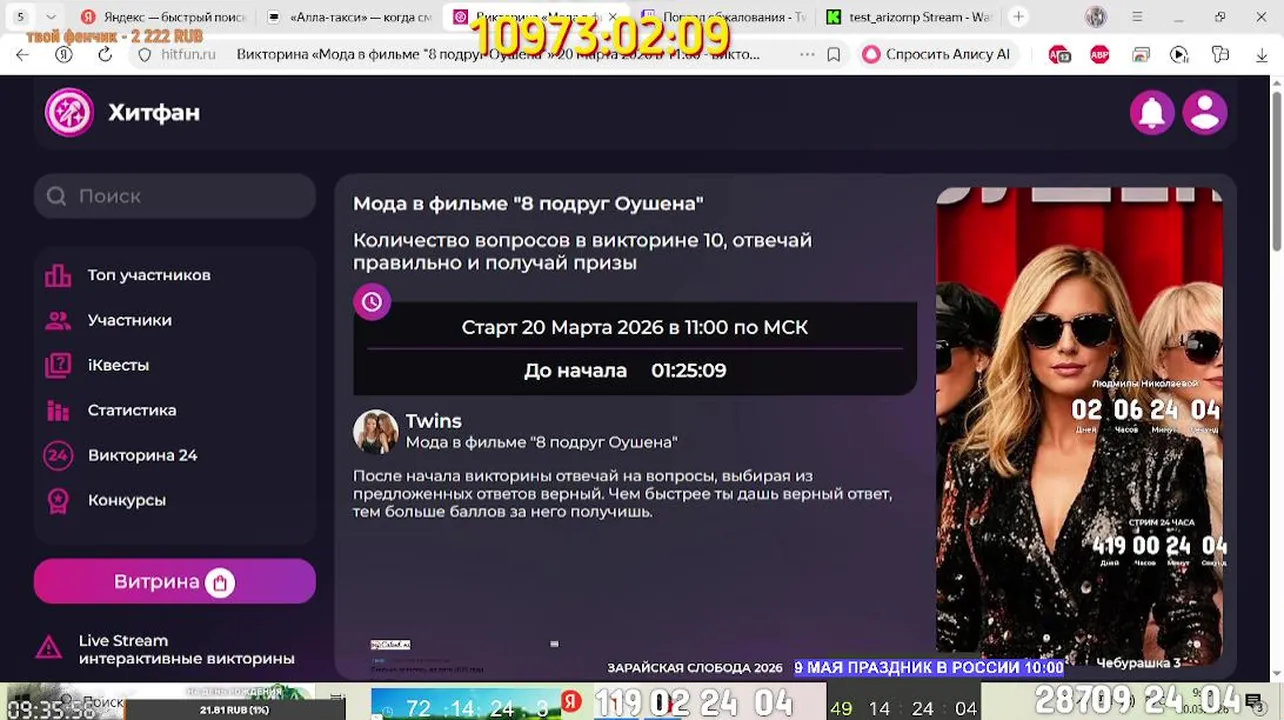Open the user profile avatar
The height and width of the screenshot is (720, 1284).
pyautogui.click(x=1205, y=112)
